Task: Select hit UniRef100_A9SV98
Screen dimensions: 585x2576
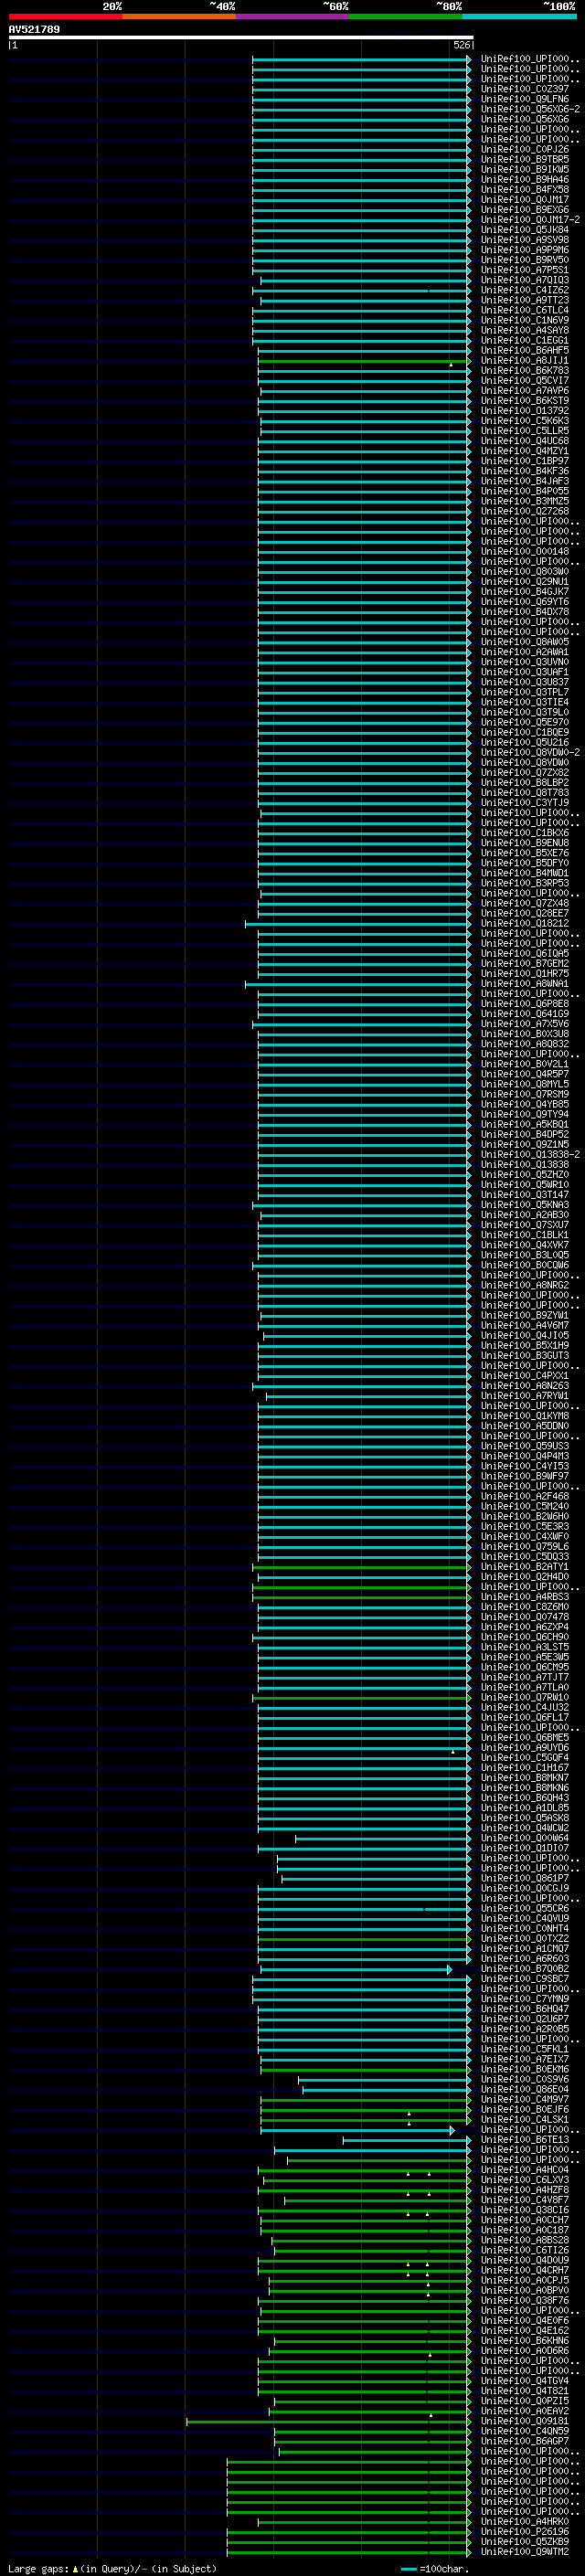Action: tap(525, 240)
